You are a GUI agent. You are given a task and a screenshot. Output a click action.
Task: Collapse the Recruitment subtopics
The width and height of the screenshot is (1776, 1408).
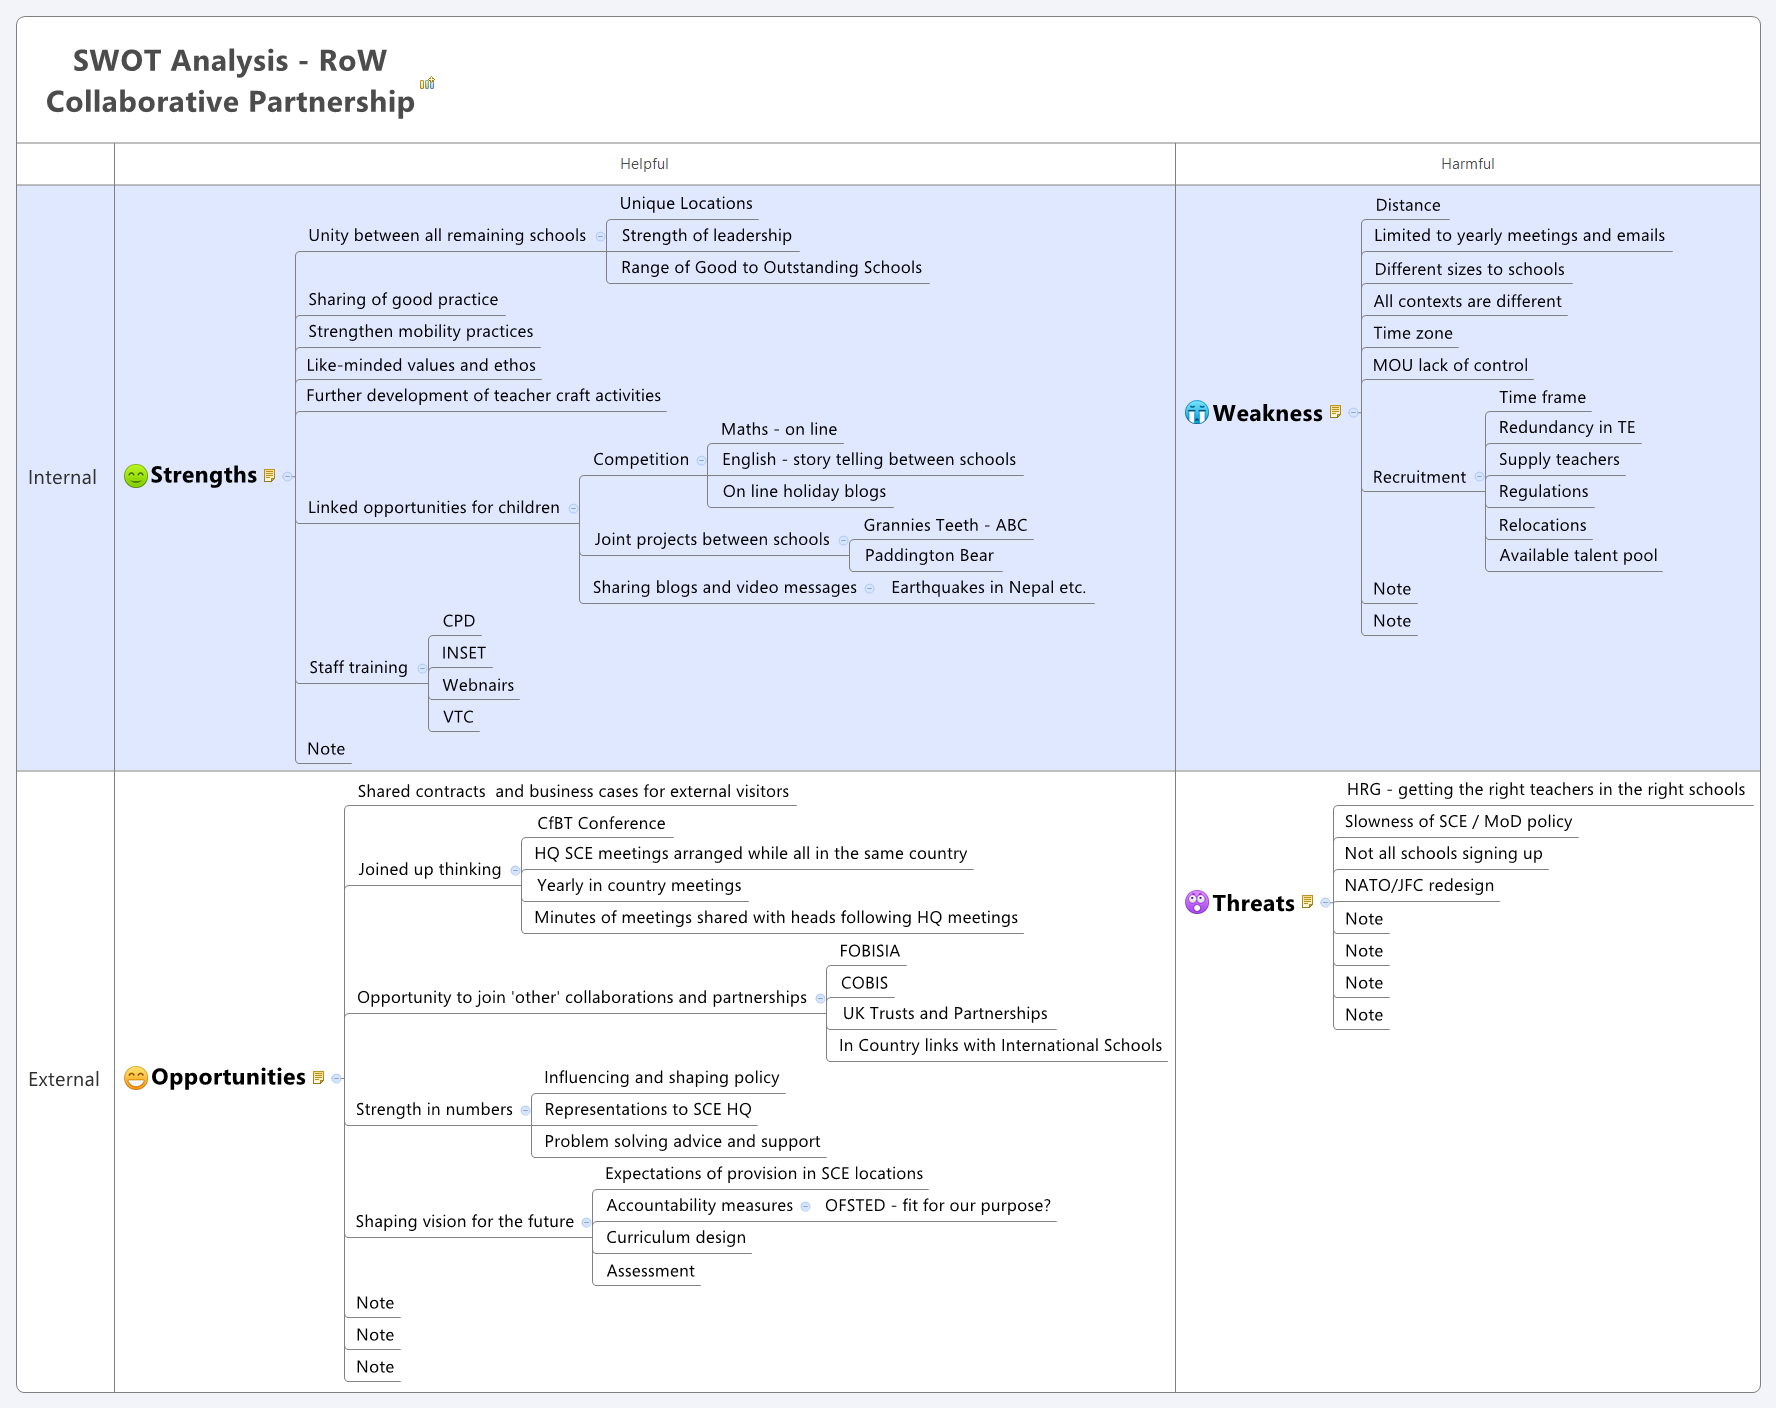[1481, 477]
